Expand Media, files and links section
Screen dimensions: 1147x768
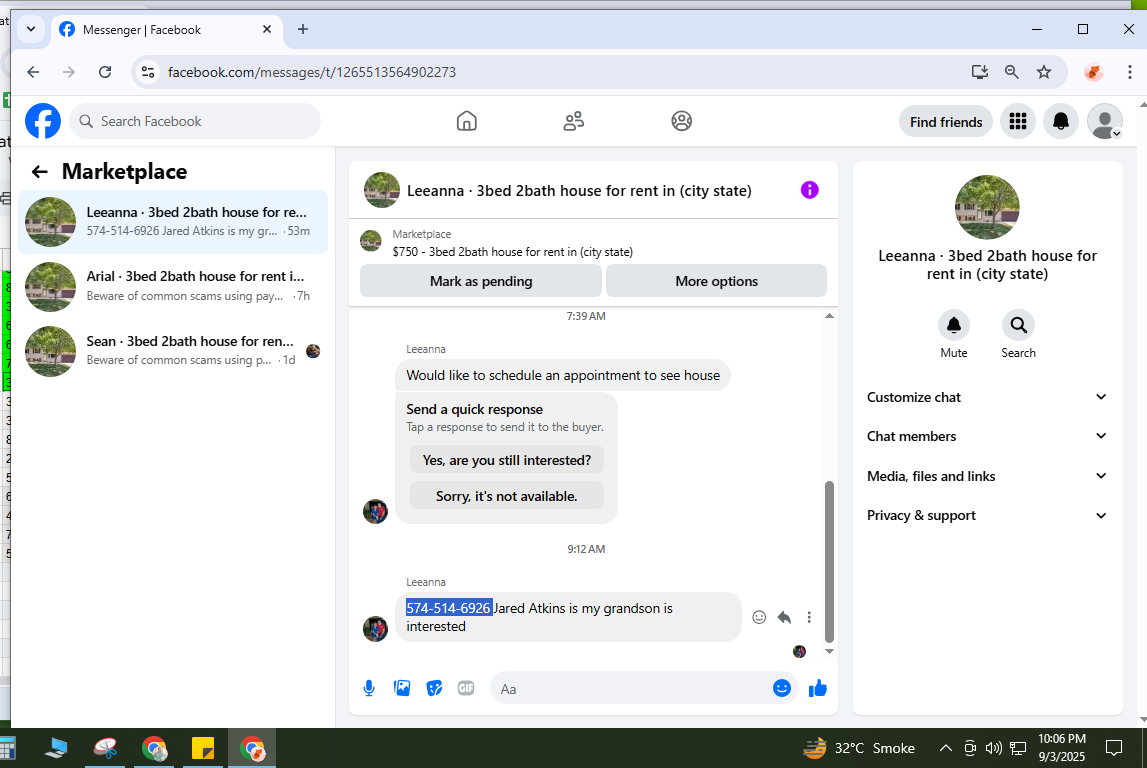[x=987, y=476]
